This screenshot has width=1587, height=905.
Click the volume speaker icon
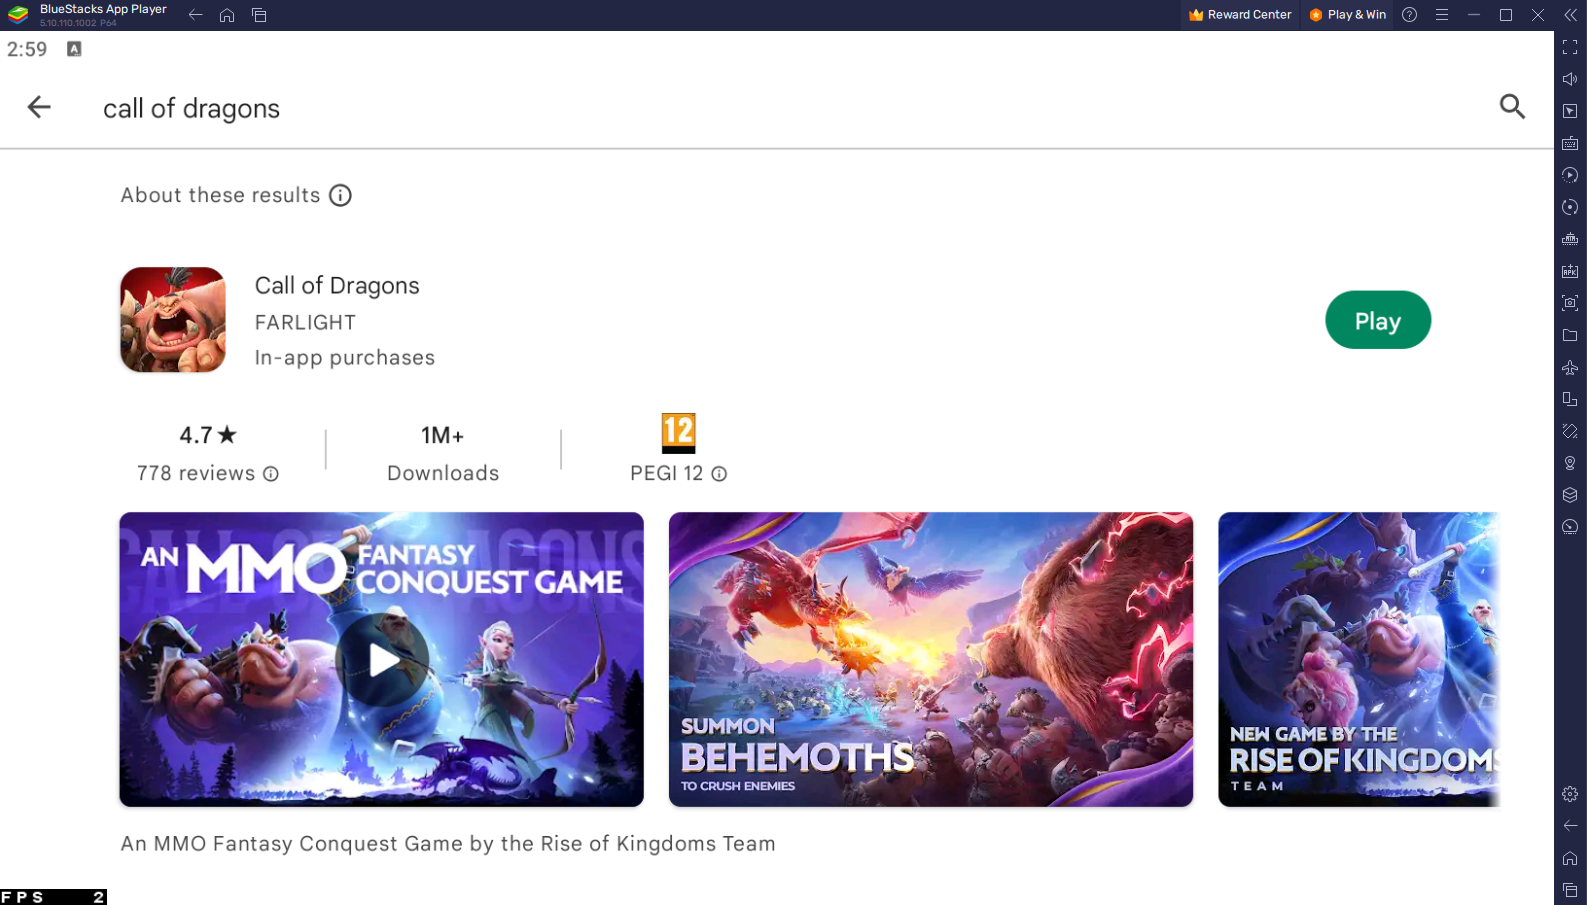click(x=1570, y=79)
